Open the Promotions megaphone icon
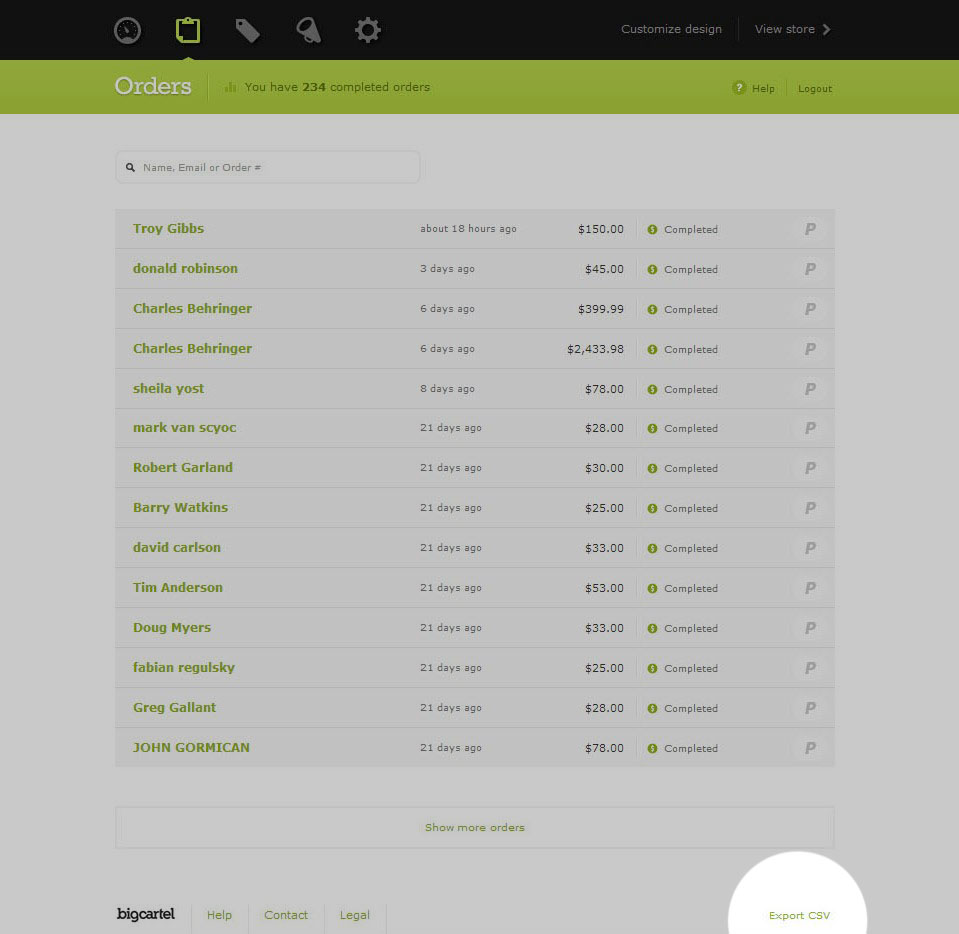The width and height of the screenshot is (959, 934). [308, 31]
